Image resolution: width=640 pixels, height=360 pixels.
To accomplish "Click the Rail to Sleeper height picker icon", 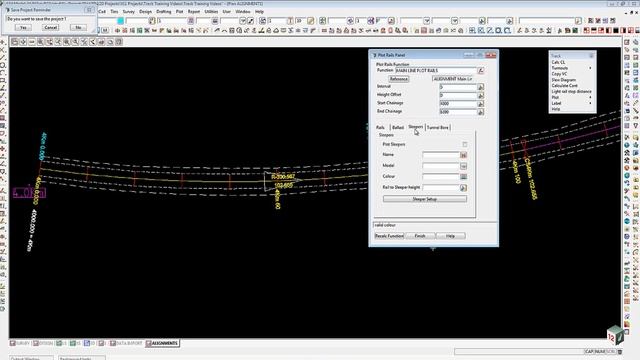I will pyautogui.click(x=463, y=188).
